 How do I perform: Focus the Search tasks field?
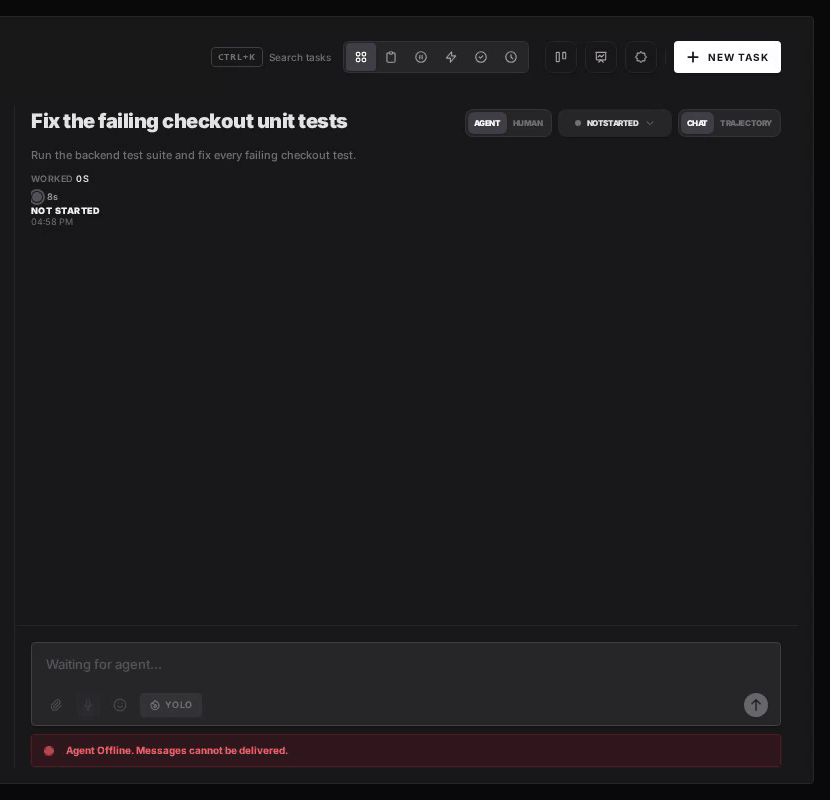click(300, 57)
